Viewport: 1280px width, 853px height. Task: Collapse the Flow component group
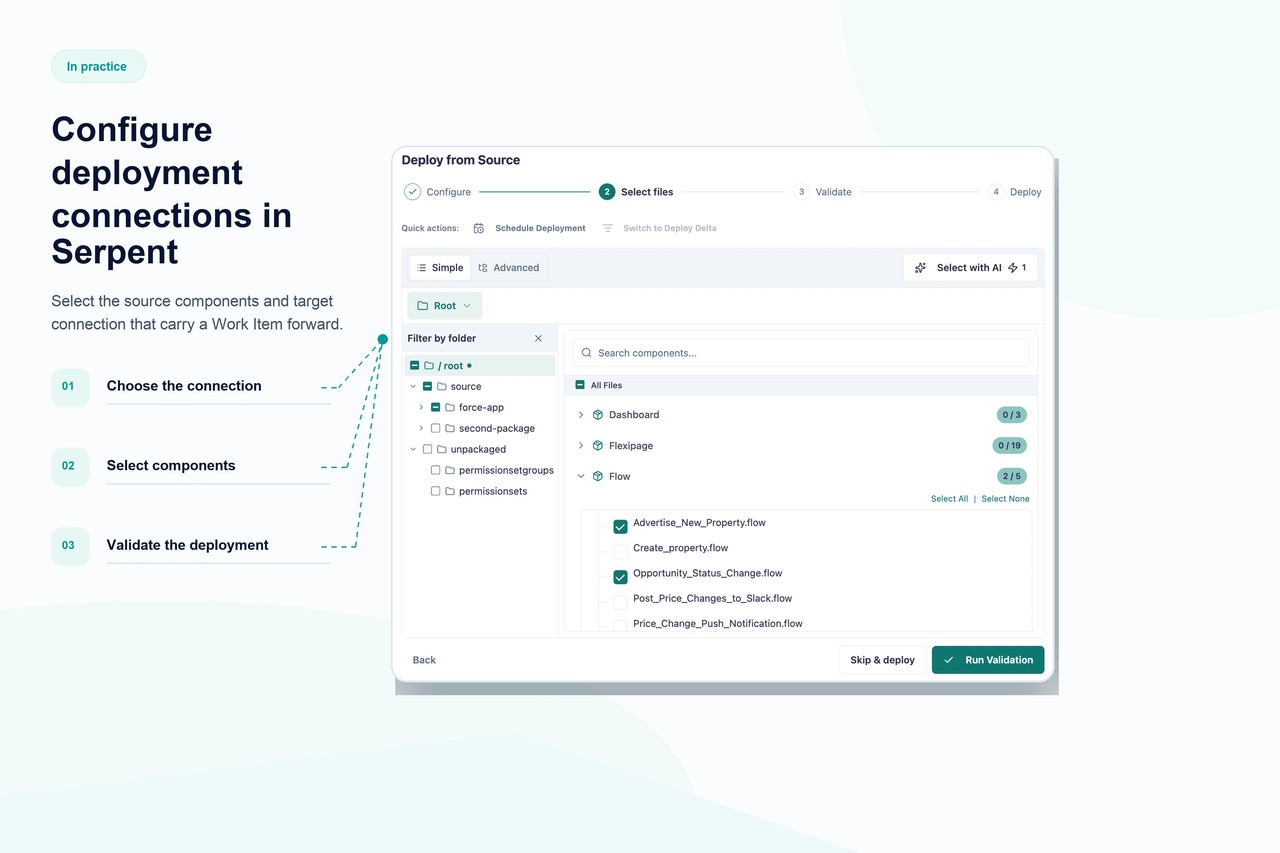(x=581, y=477)
